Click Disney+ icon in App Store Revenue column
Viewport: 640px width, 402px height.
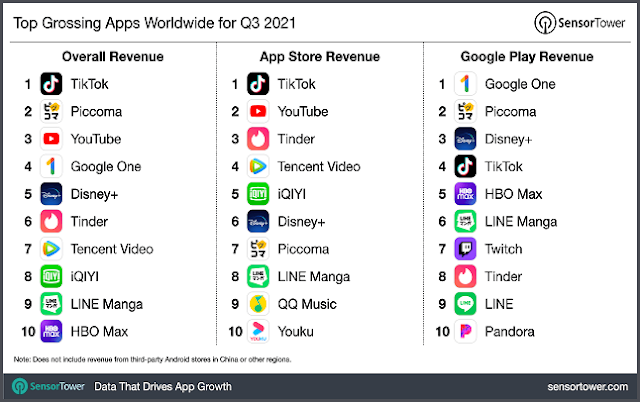(x=258, y=221)
